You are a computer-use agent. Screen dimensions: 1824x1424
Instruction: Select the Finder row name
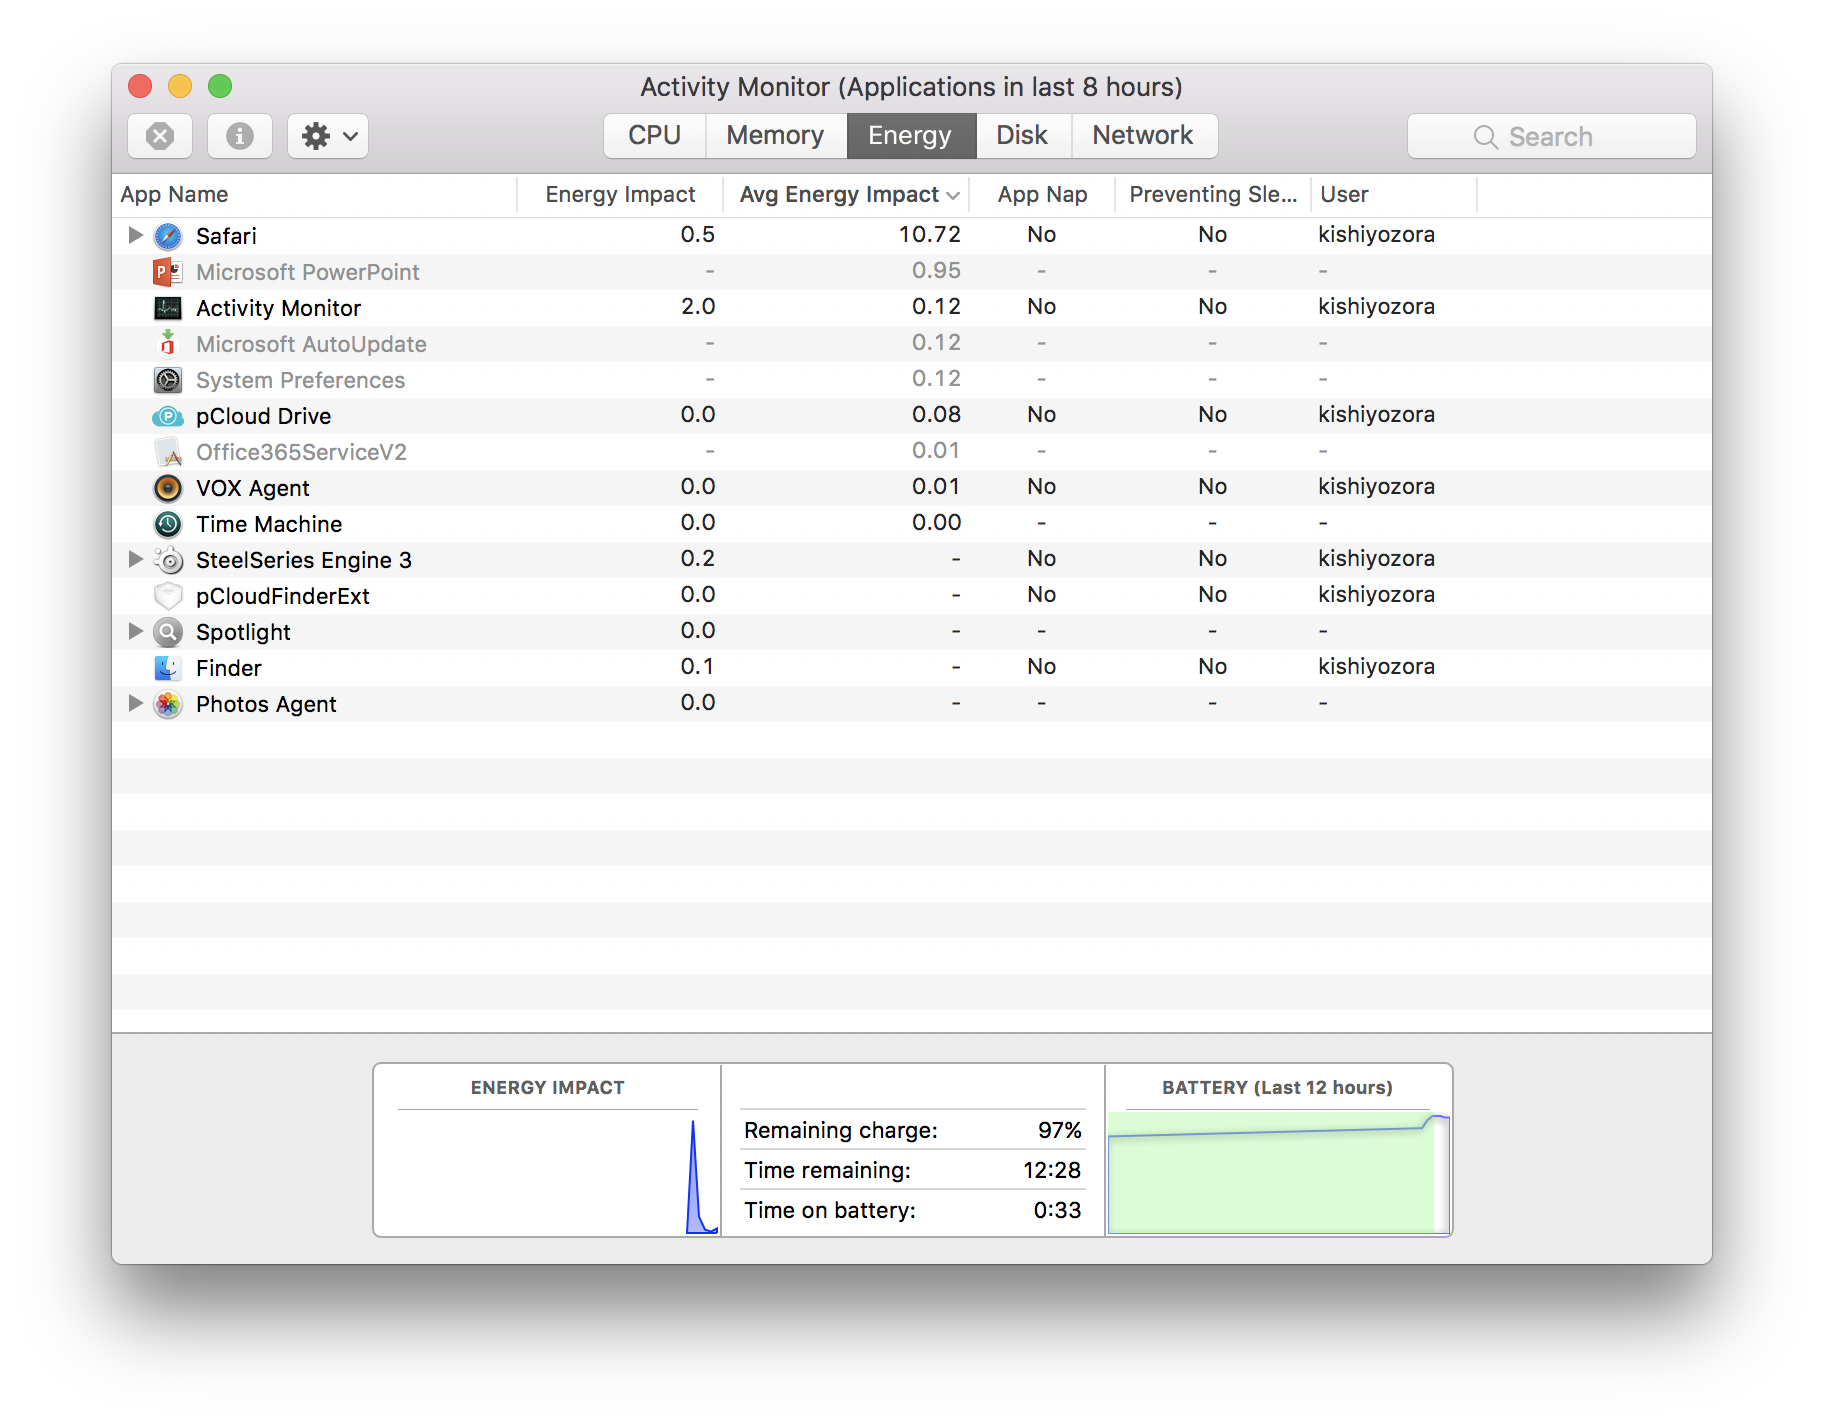228,668
